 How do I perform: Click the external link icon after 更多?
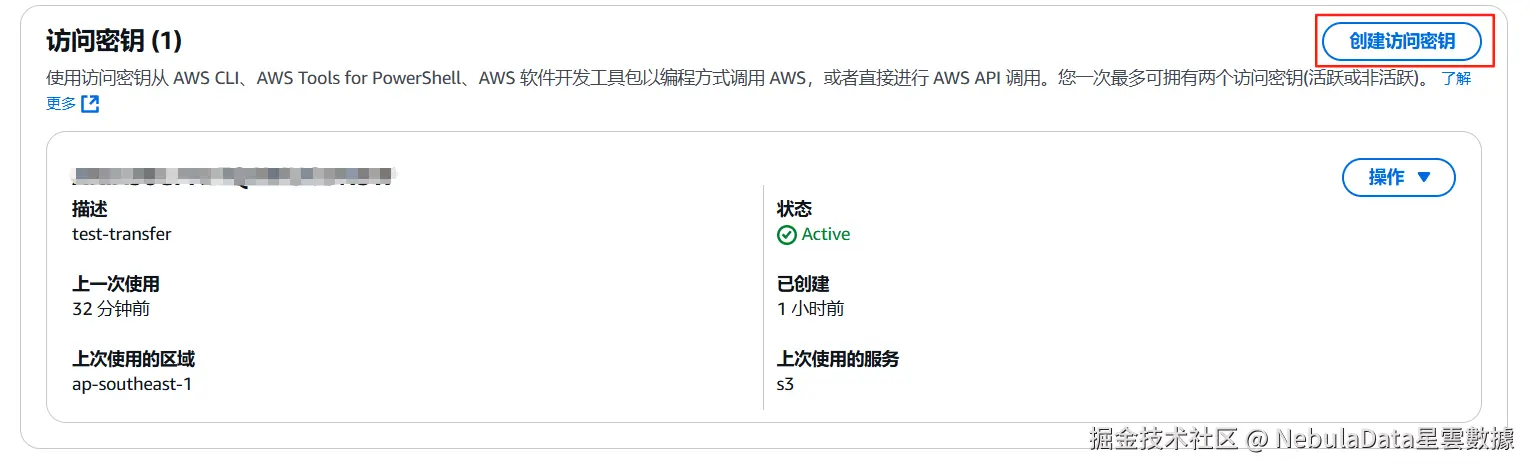point(90,104)
